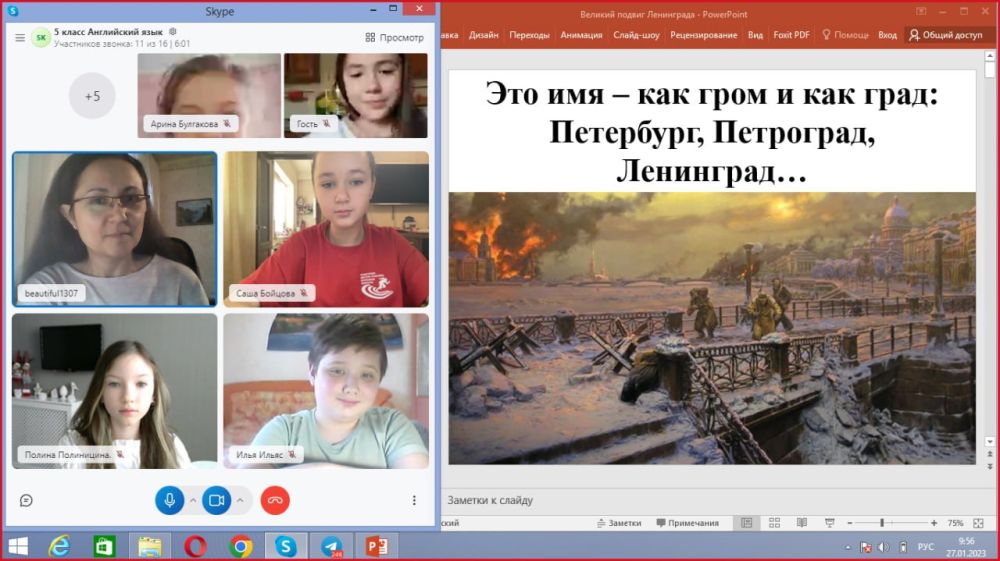This screenshot has height=561, width=1000.
Task: Open PowerPoint ribbon display options icon
Action: coord(921,11)
